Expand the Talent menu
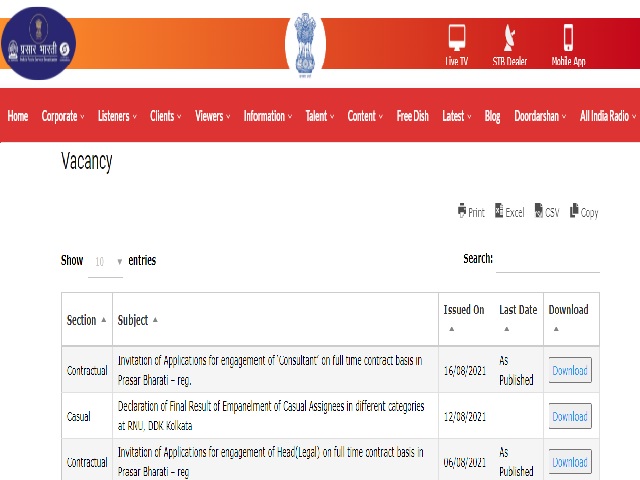This screenshot has width=640, height=480. pos(320,116)
